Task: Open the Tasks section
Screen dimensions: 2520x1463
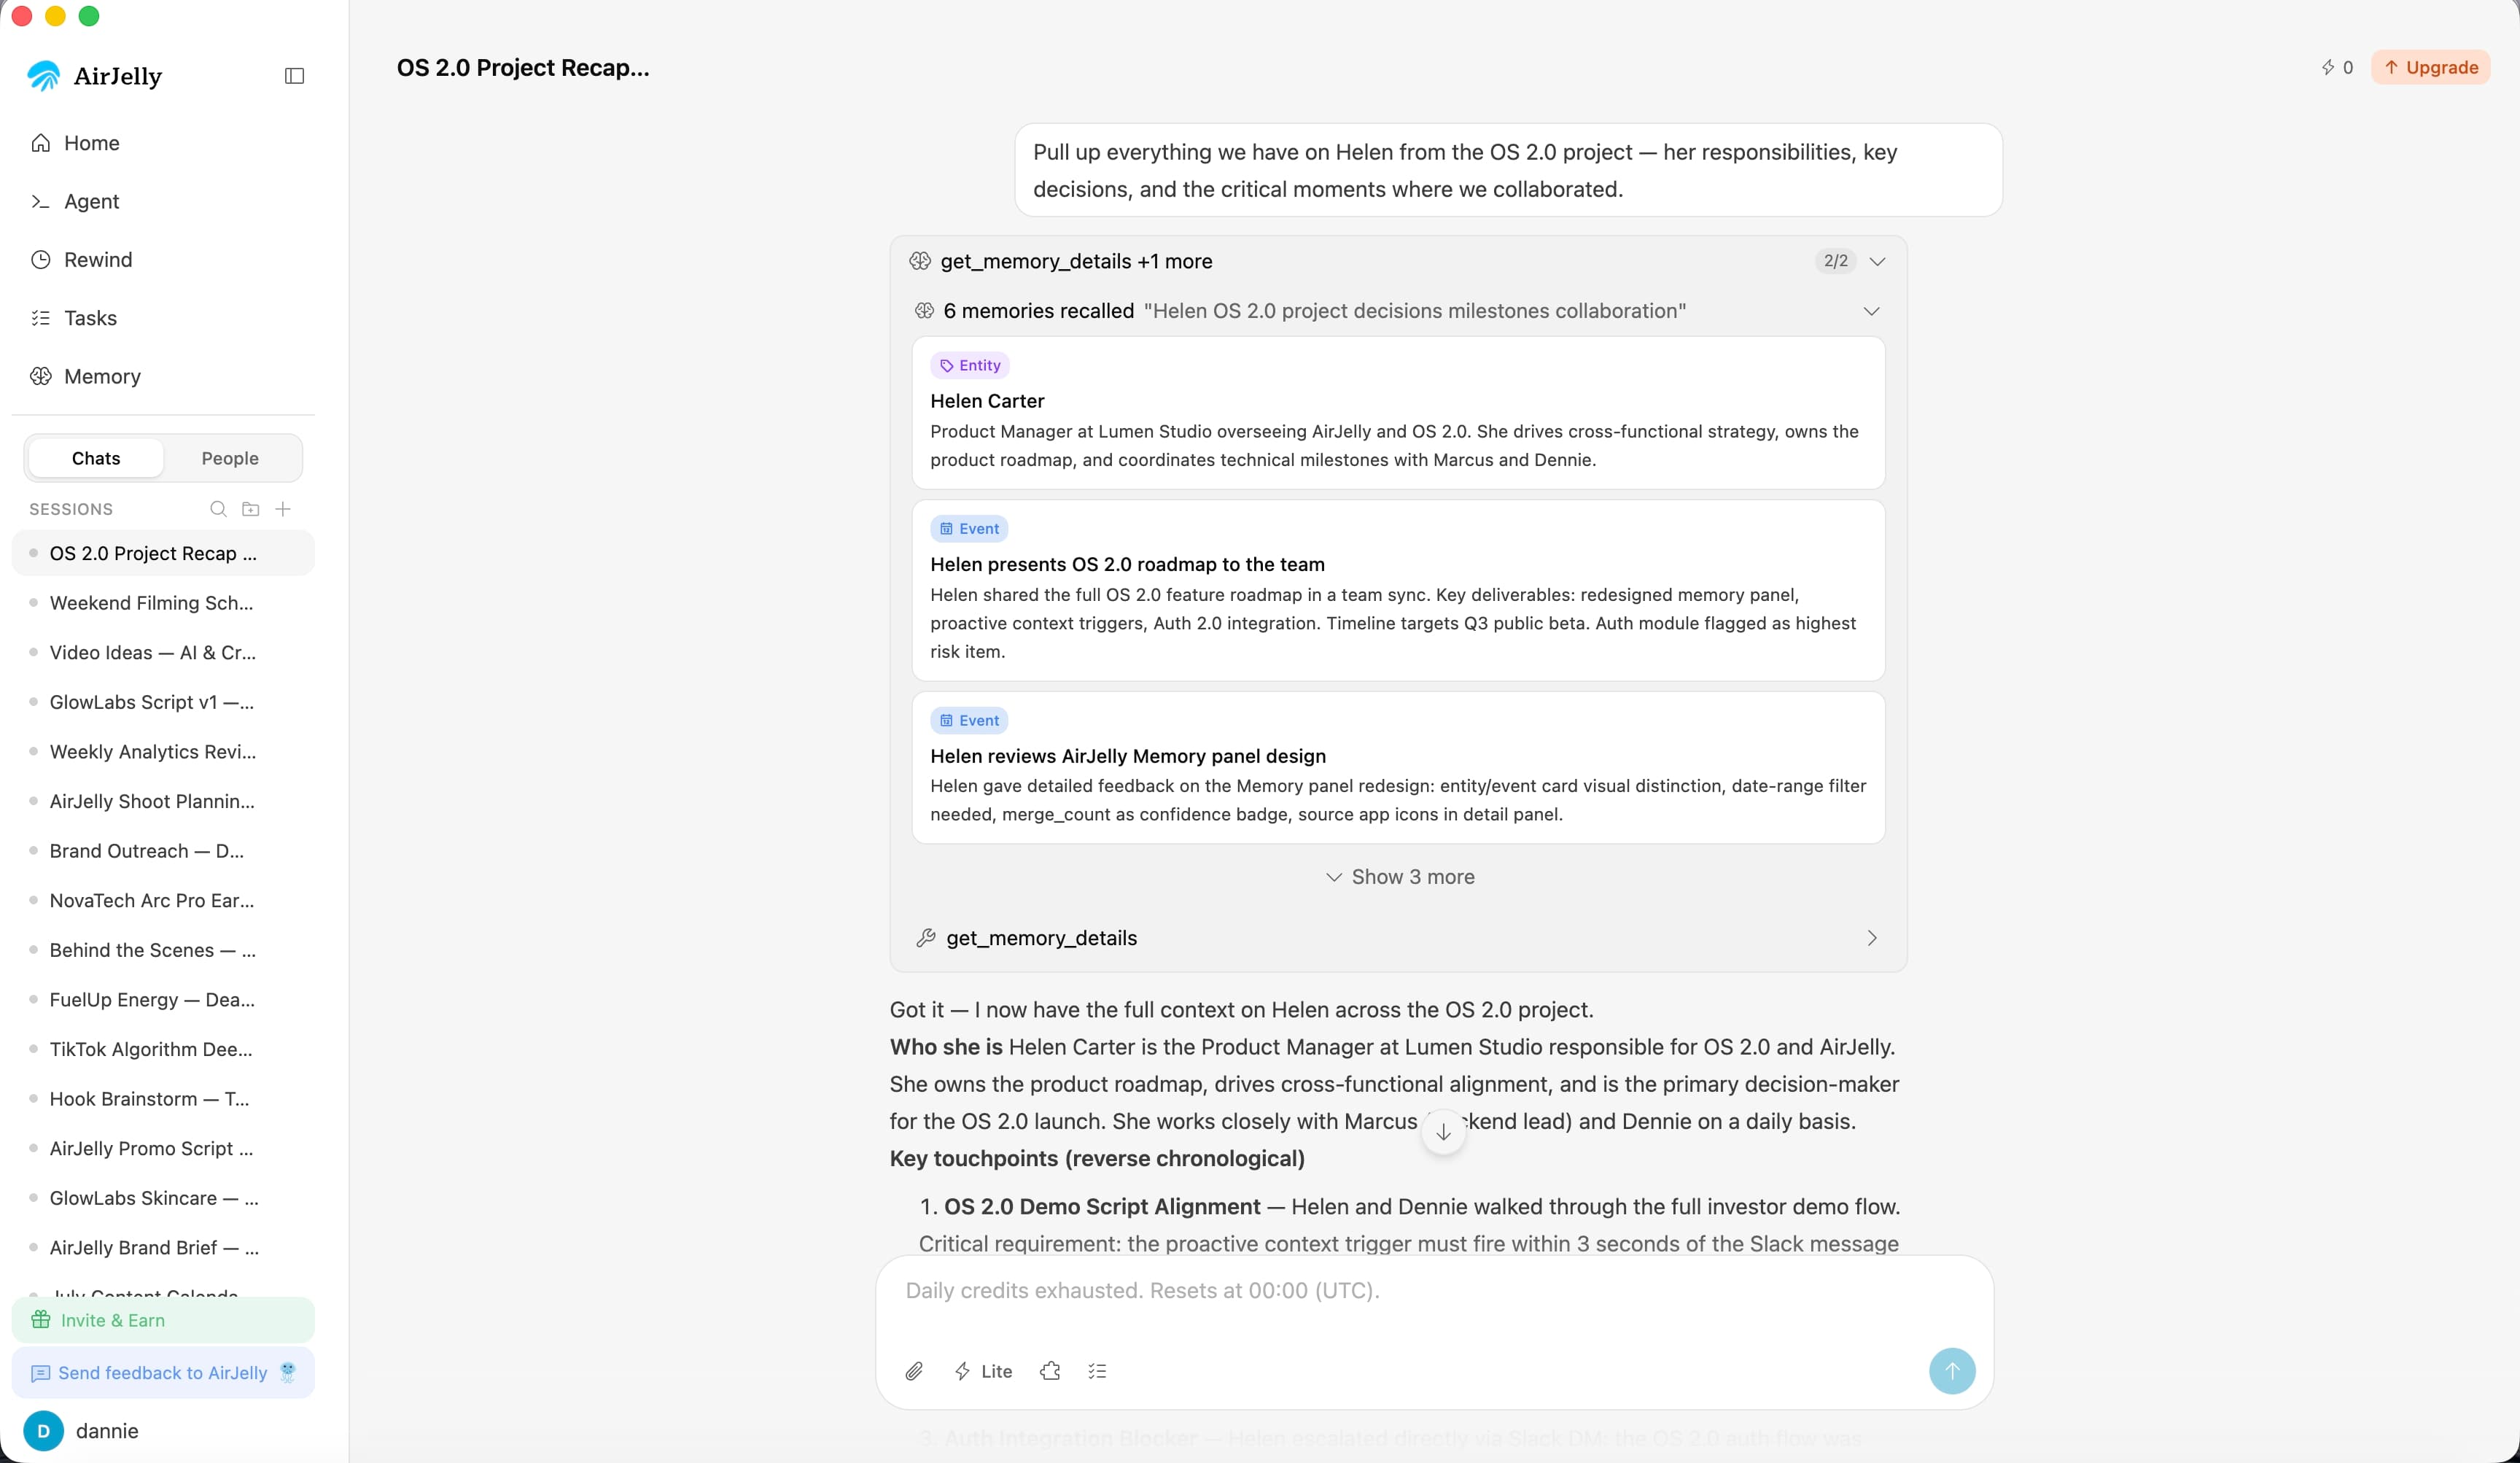Action: (163, 318)
